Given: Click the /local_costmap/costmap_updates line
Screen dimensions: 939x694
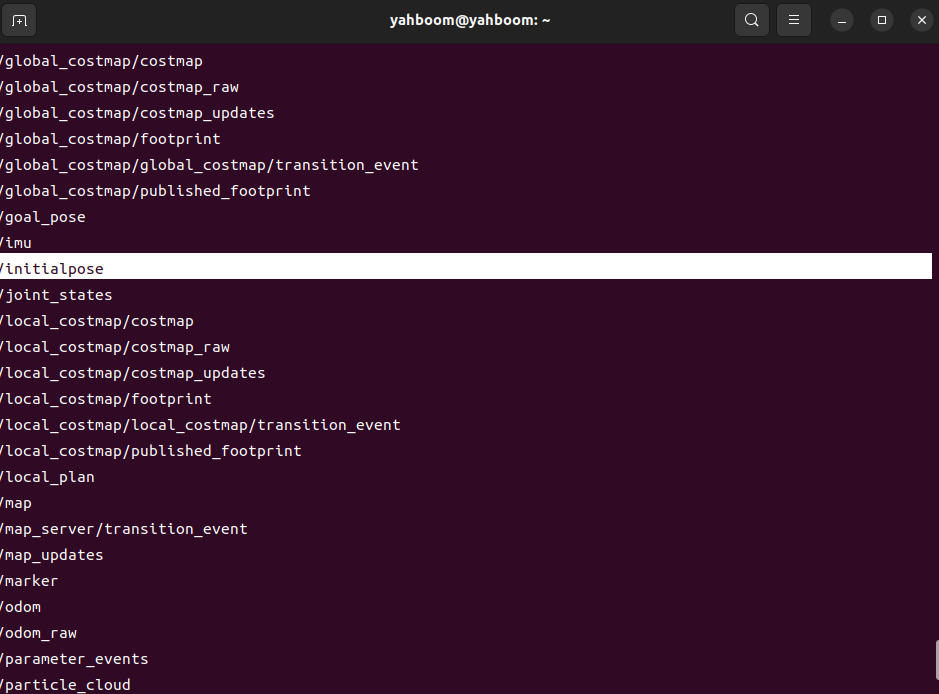Looking at the screenshot, I should pyautogui.click(x=132, y=373).
